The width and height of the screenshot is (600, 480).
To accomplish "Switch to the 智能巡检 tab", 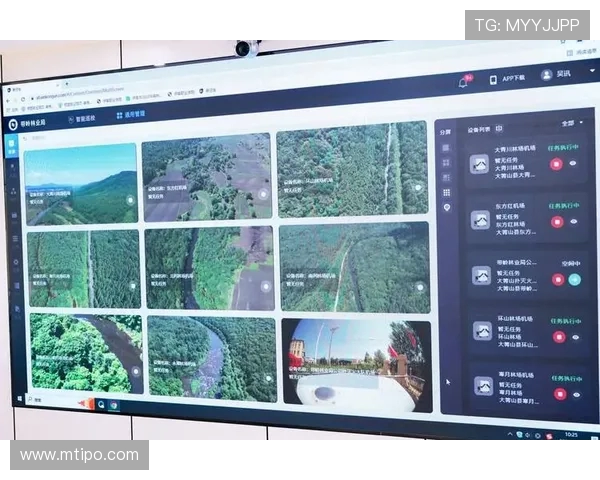I will coord(87,118).
